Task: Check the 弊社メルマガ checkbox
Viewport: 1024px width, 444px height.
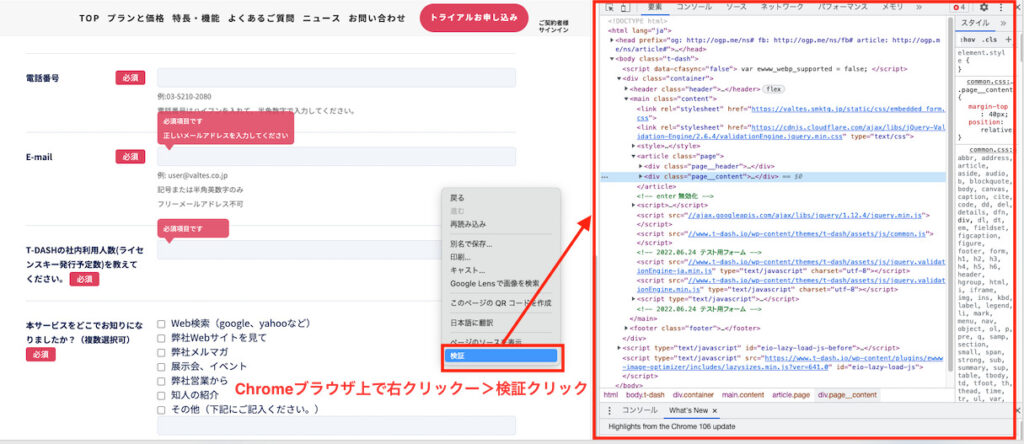Action: coord(161,352)
